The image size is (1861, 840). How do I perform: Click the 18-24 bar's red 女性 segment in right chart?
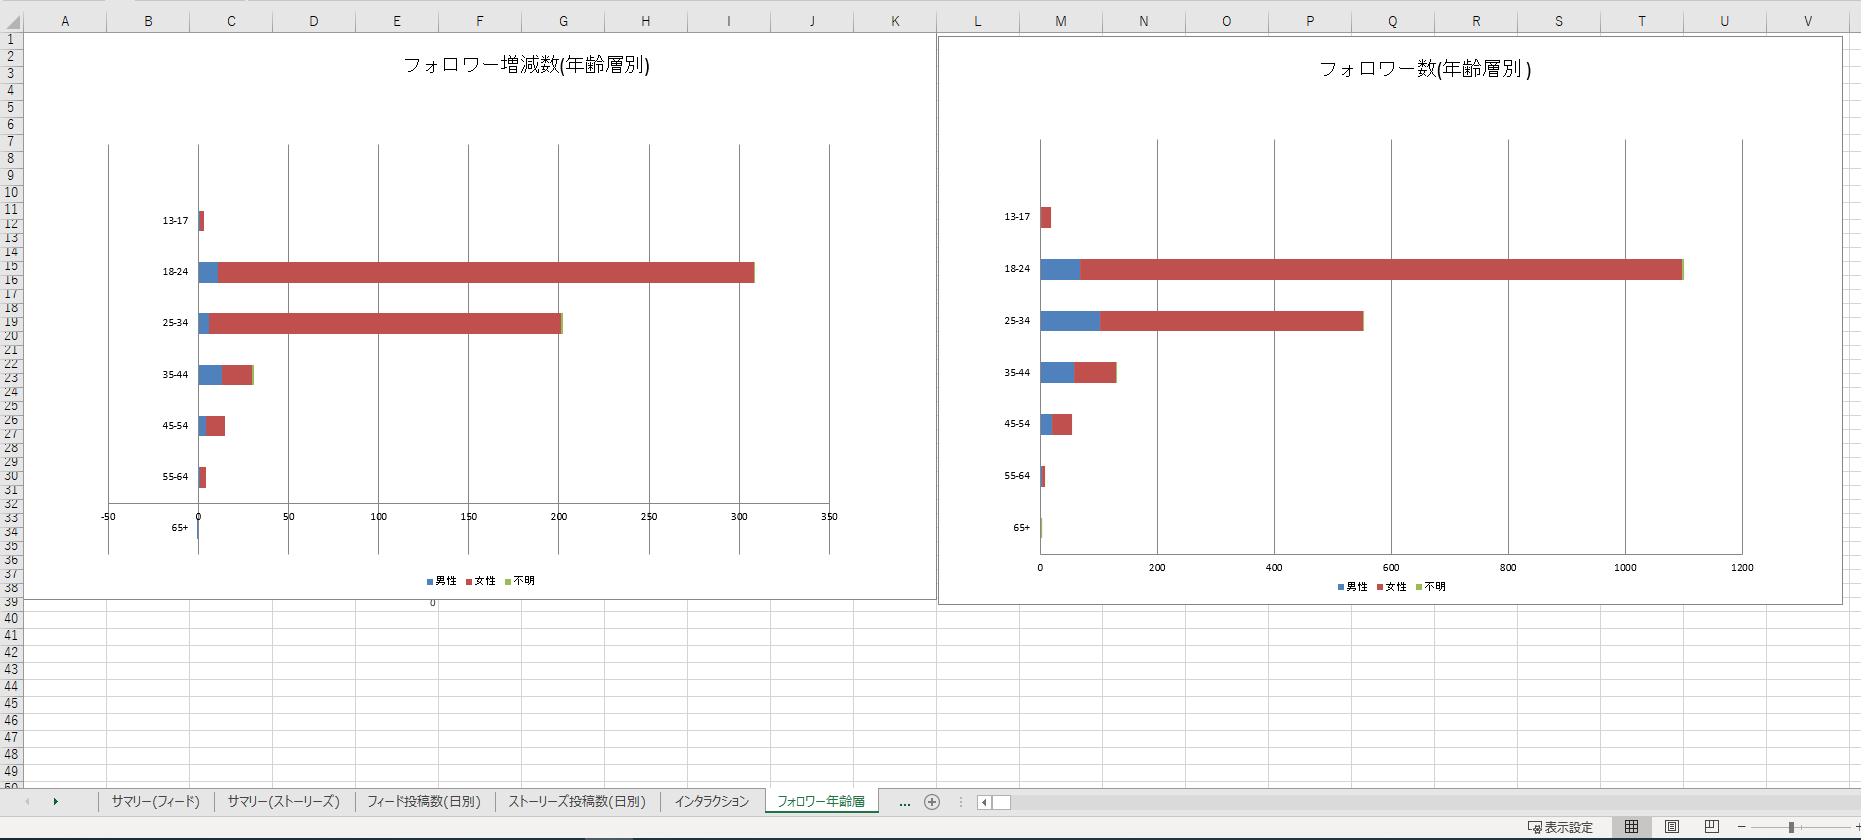(x=1380, y=269)
